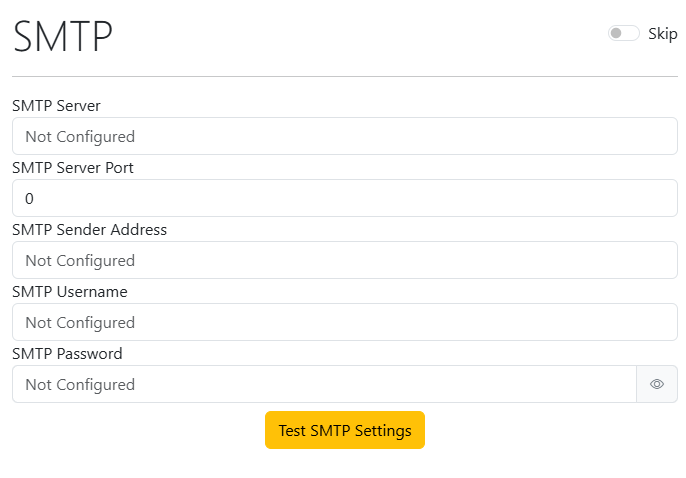Click the divider line below SMTP heading
This screenshot has width=686, height=478.
coord(344,76)
